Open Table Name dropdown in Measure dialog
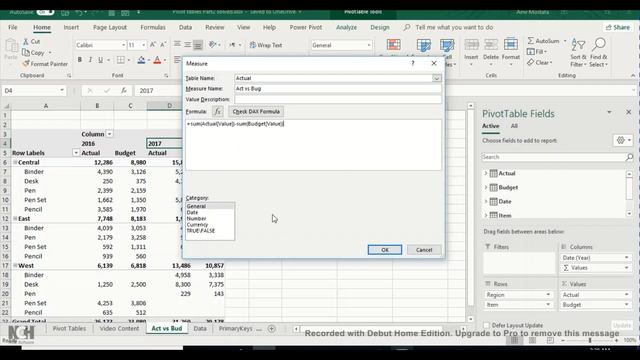 [x=436, y=78]
